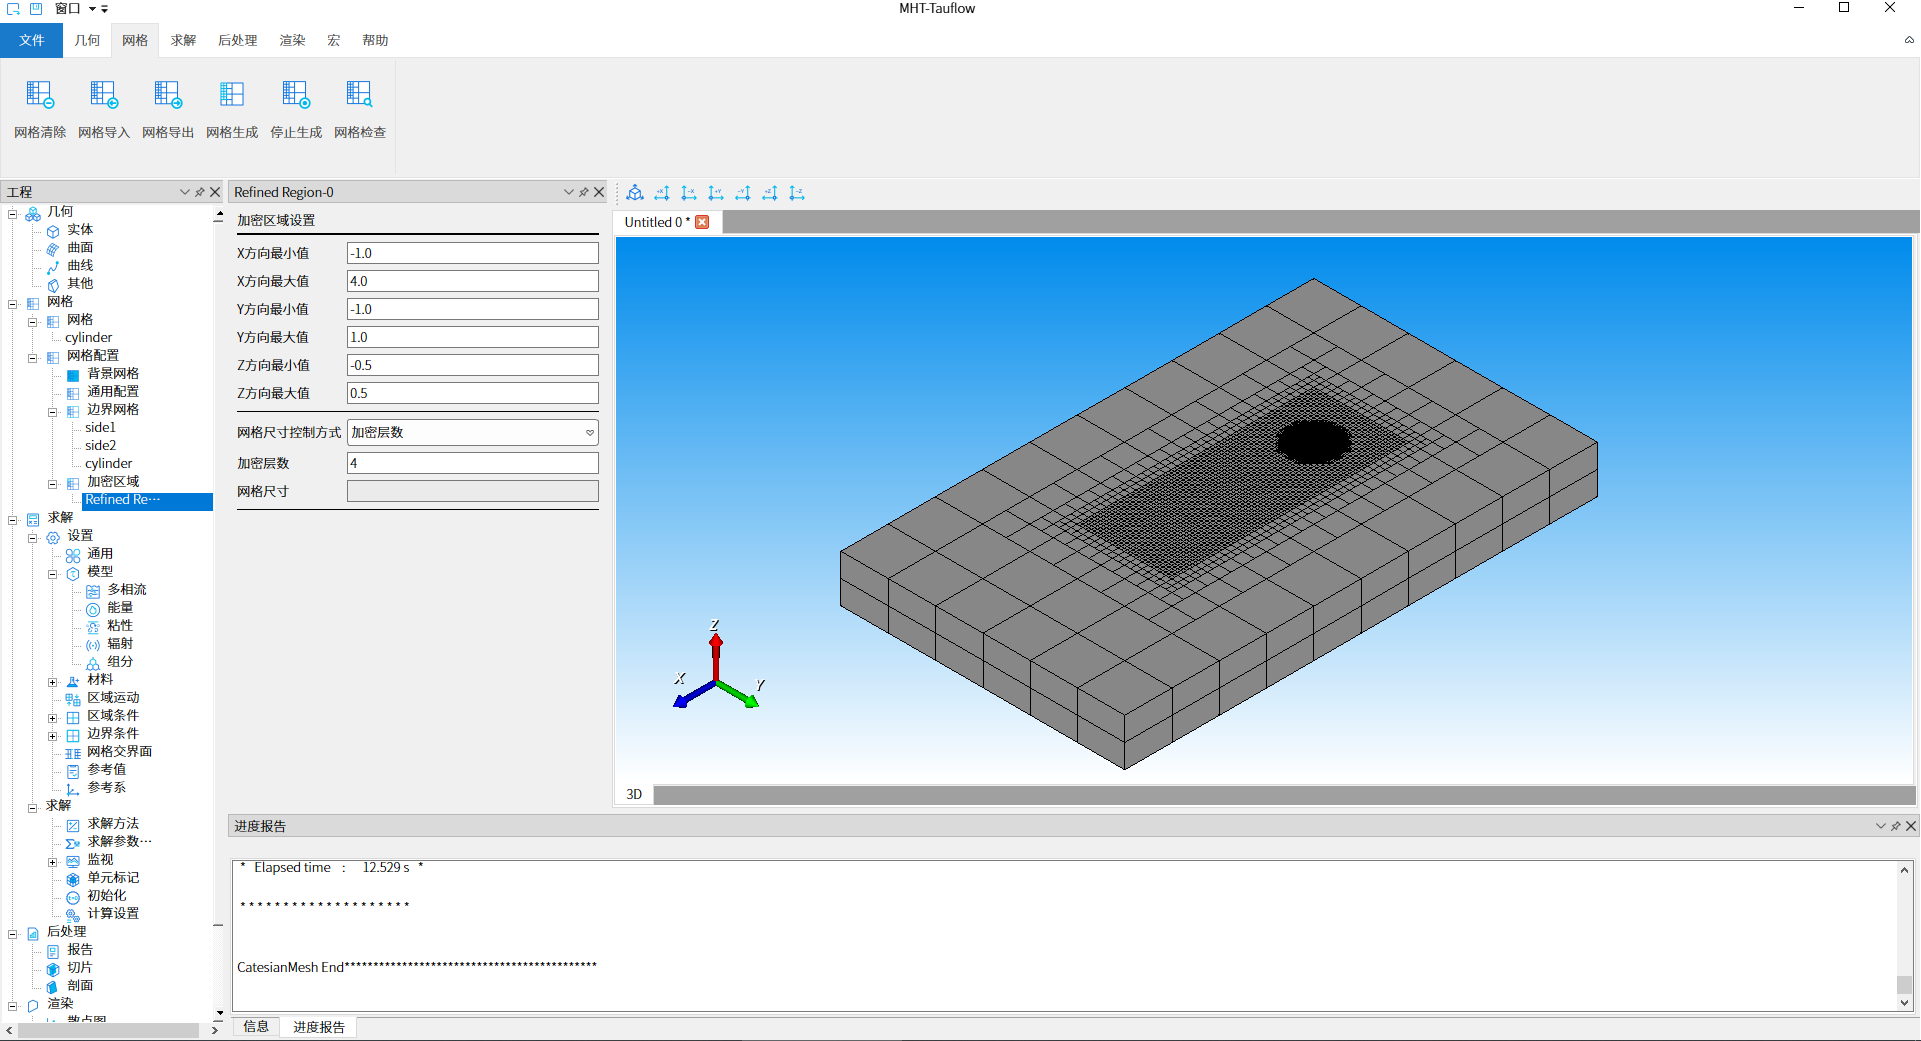Close the Untitled 0 viewport tab
This screenshot has height=1041, width=1921.
pyautogui.click(x=702, y=222)
